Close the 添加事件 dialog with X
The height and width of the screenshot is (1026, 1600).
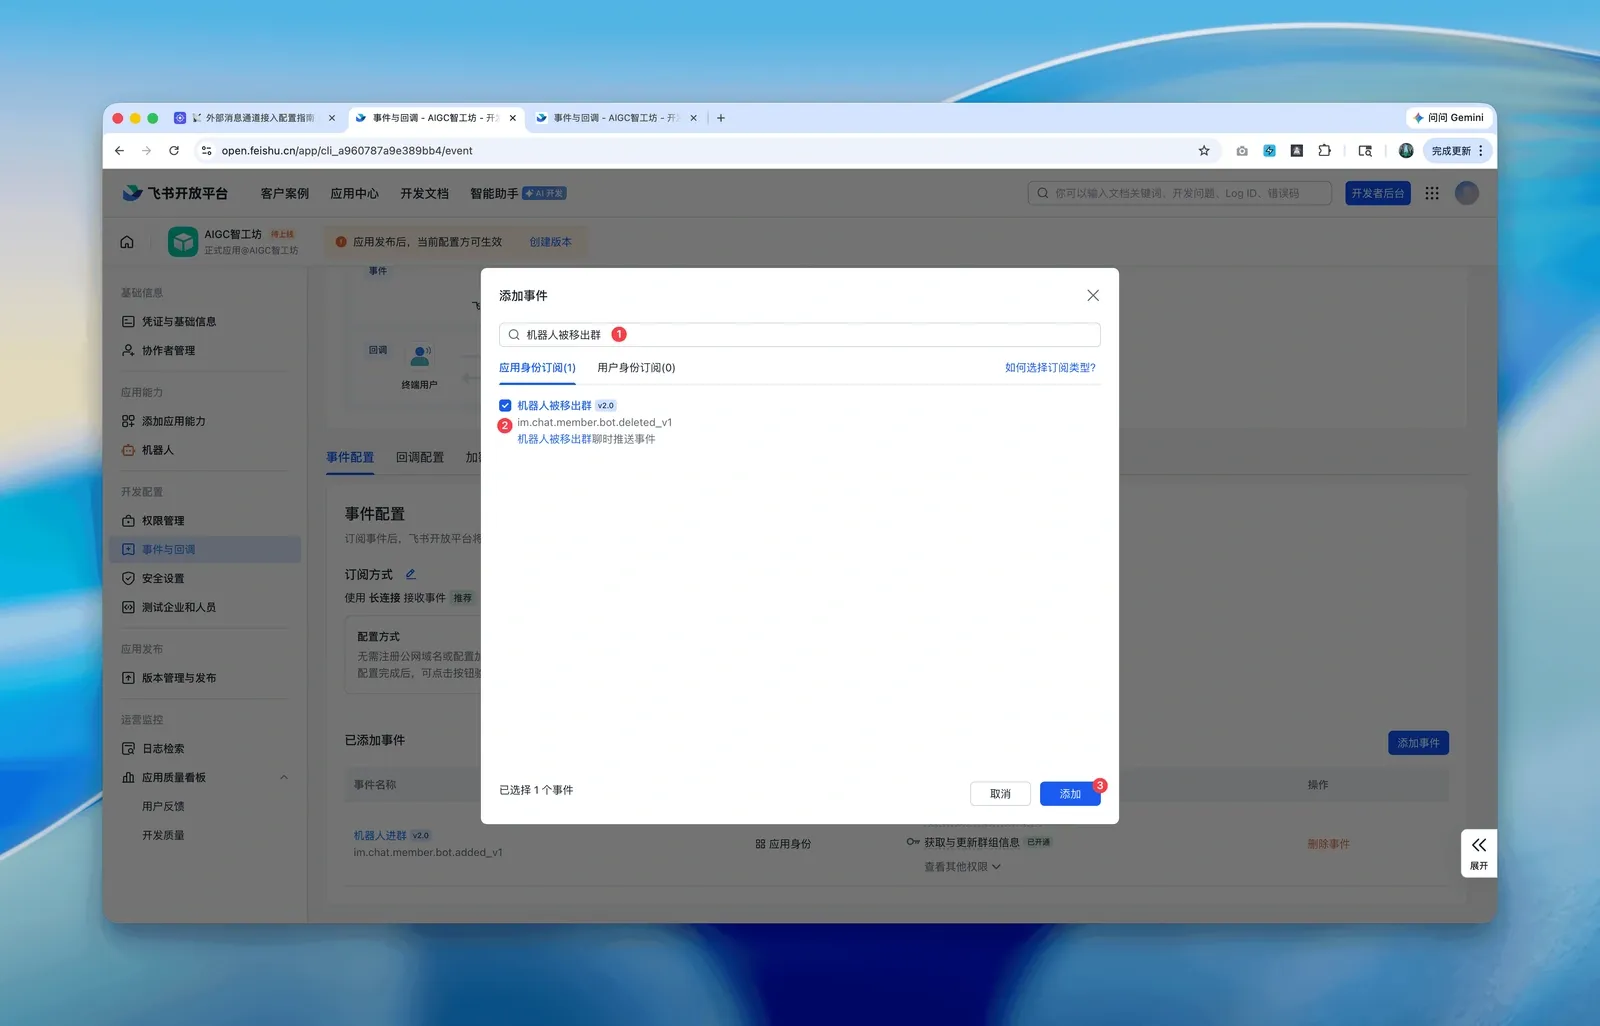(1093, 296)
